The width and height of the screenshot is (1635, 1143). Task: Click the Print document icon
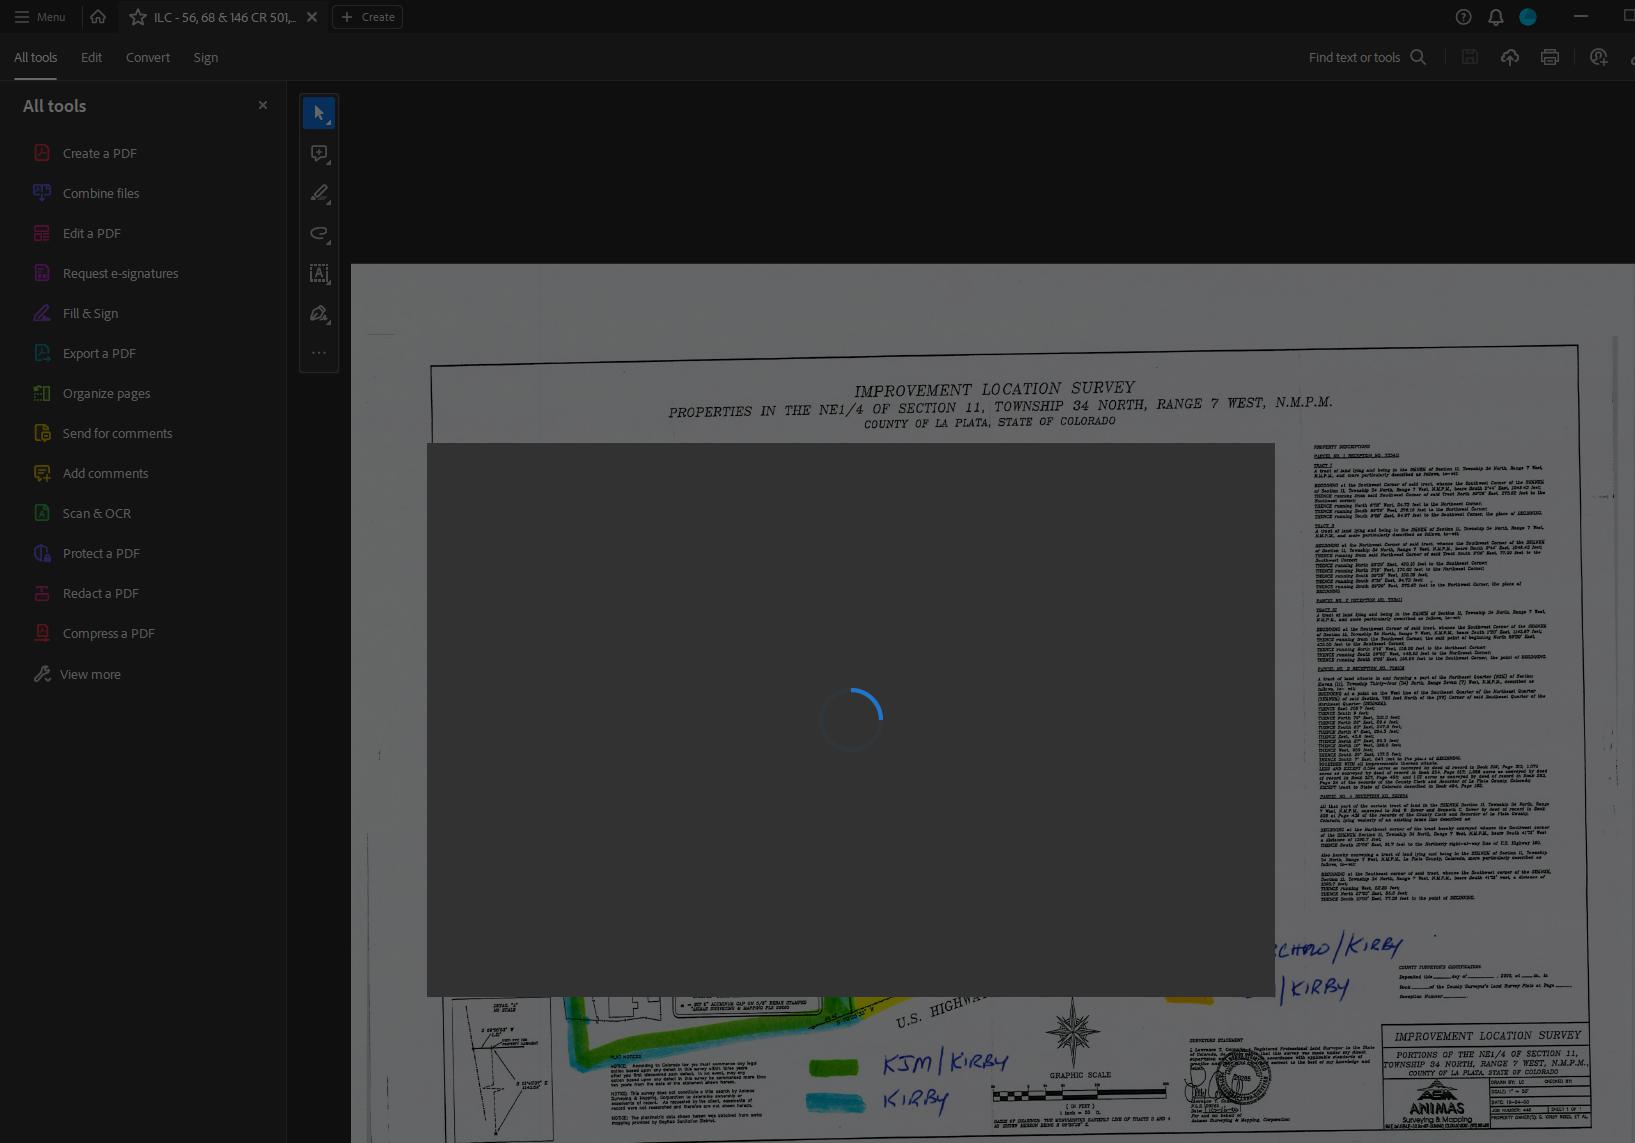[x=1549, y=57]
